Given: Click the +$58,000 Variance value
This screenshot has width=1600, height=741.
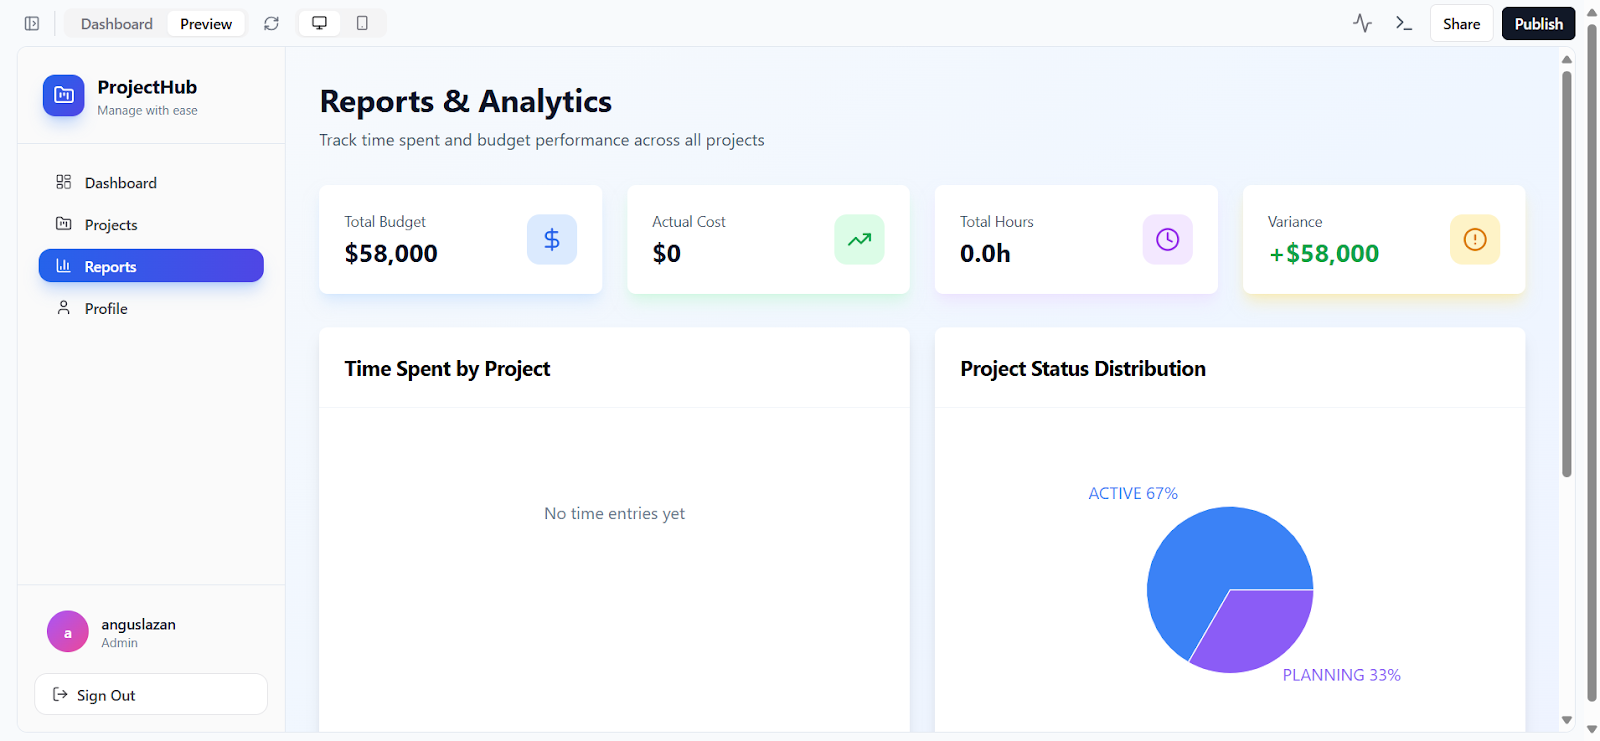Looking at the screenshot, I should (x=1324, y=254).
